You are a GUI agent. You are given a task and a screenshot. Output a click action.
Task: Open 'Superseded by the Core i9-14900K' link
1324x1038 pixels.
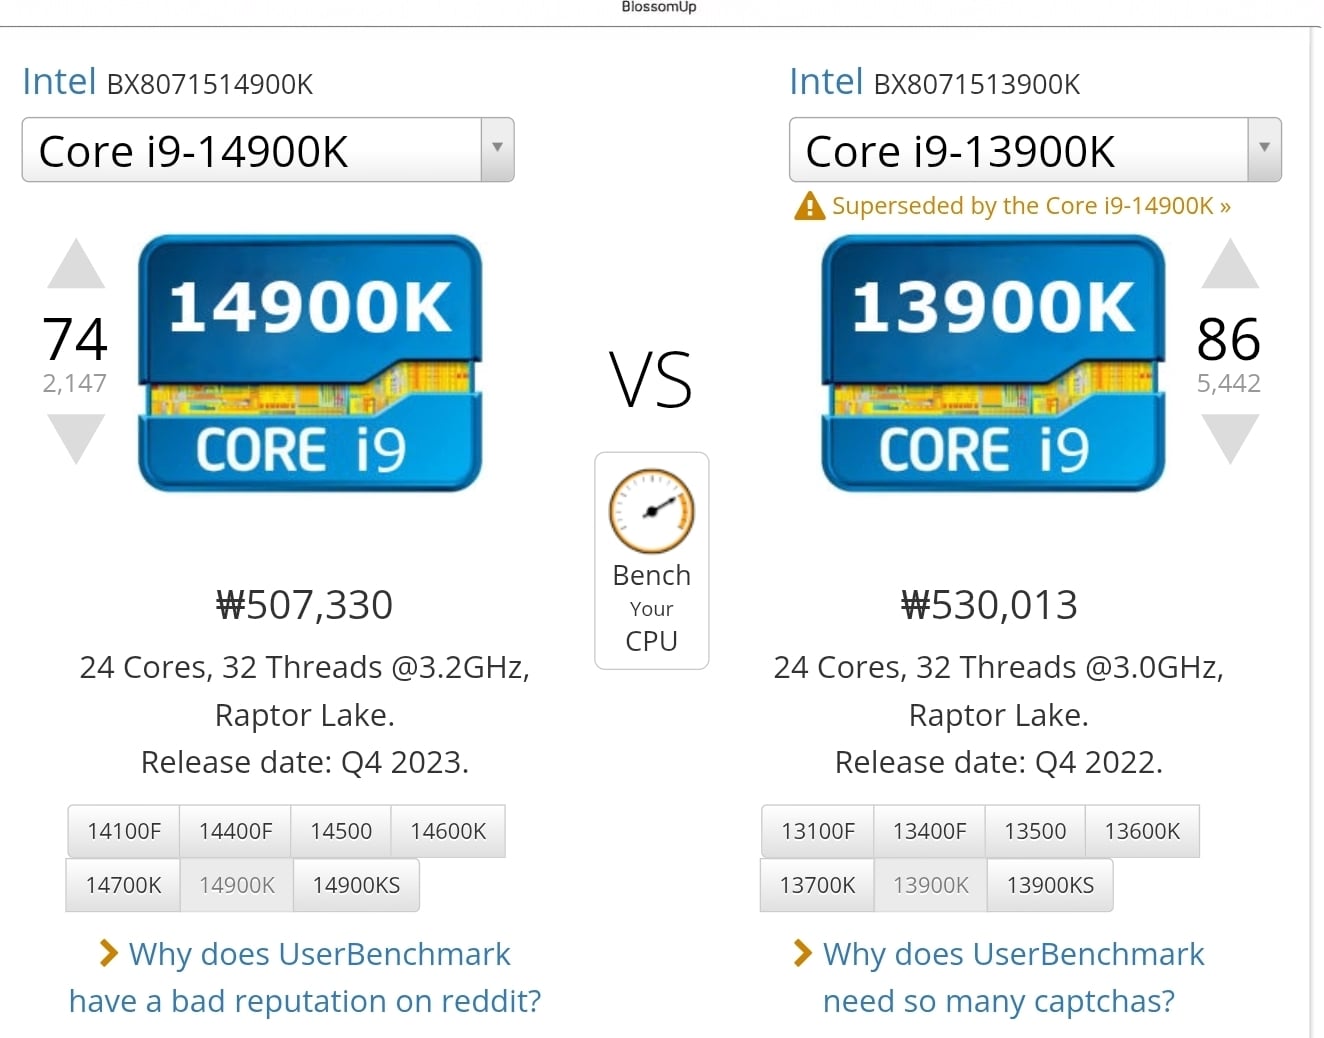click(x=1031, y=206)
